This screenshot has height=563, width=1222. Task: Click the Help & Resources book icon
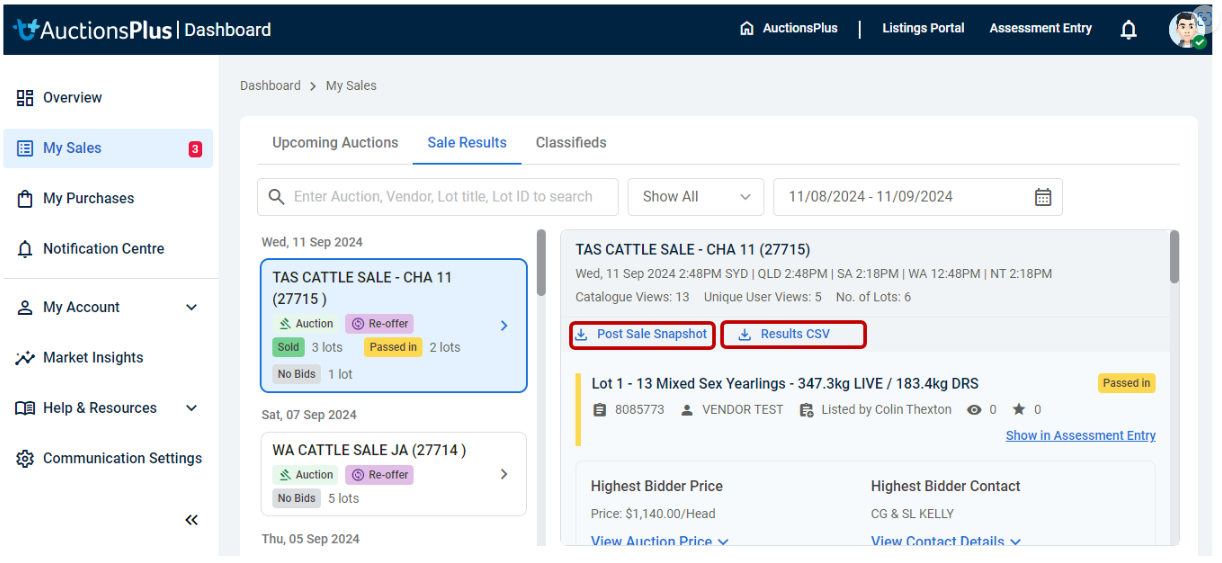point(25,408)
